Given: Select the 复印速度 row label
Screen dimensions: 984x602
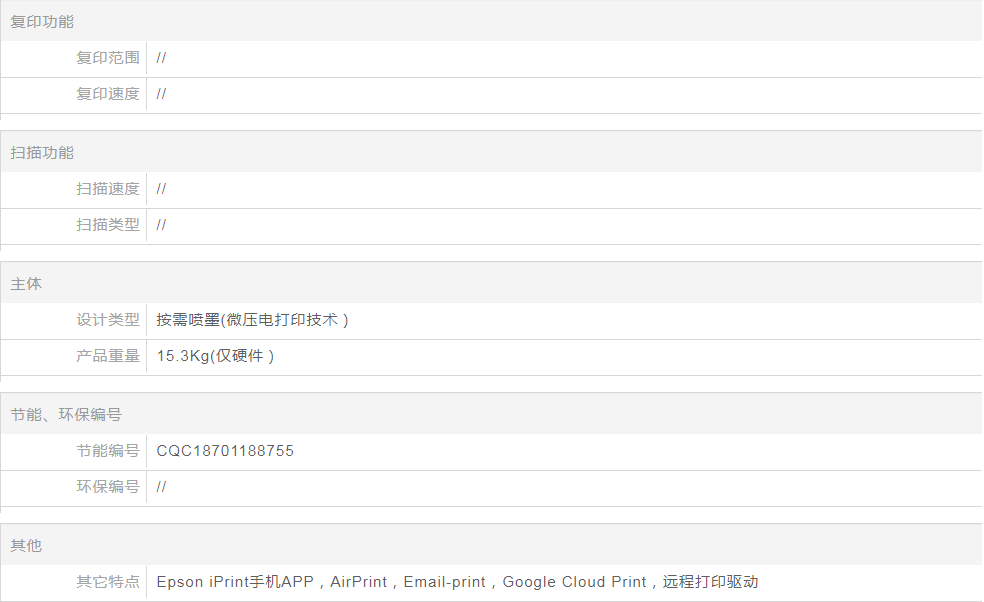Looking at the screenshot, I should 108,94.
